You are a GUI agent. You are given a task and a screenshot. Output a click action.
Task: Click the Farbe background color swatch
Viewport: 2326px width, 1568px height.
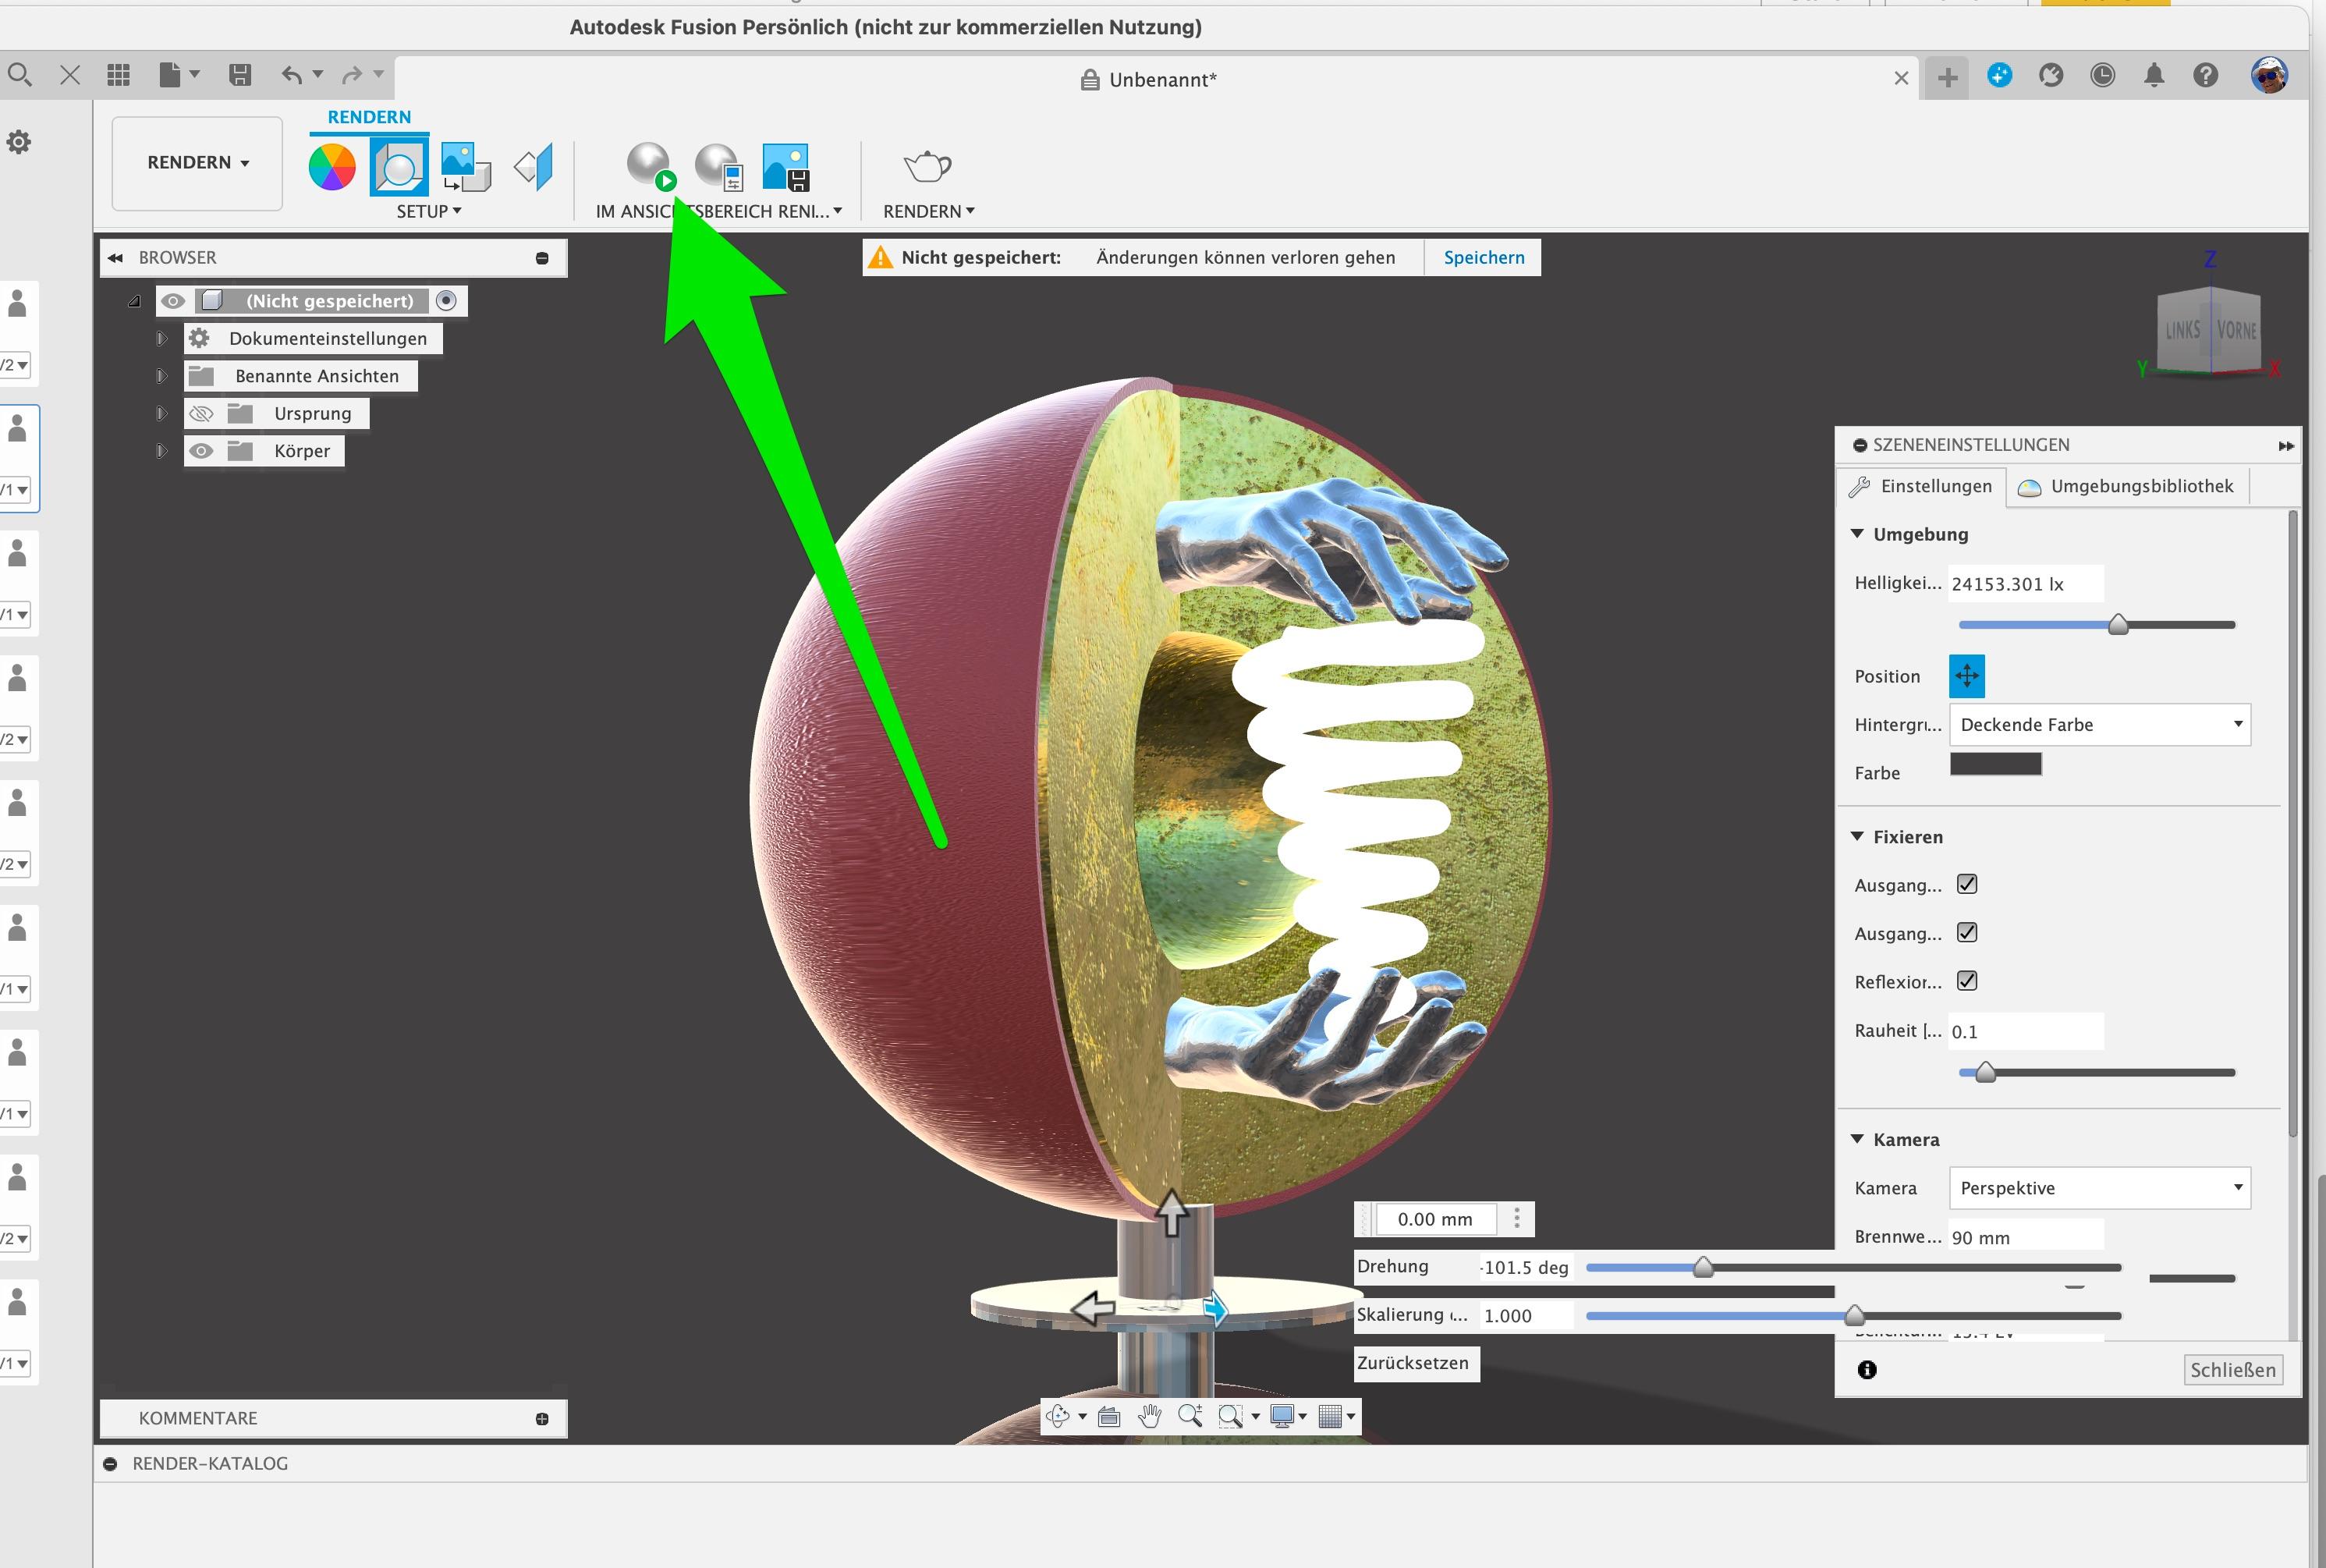coord(1995,764)
